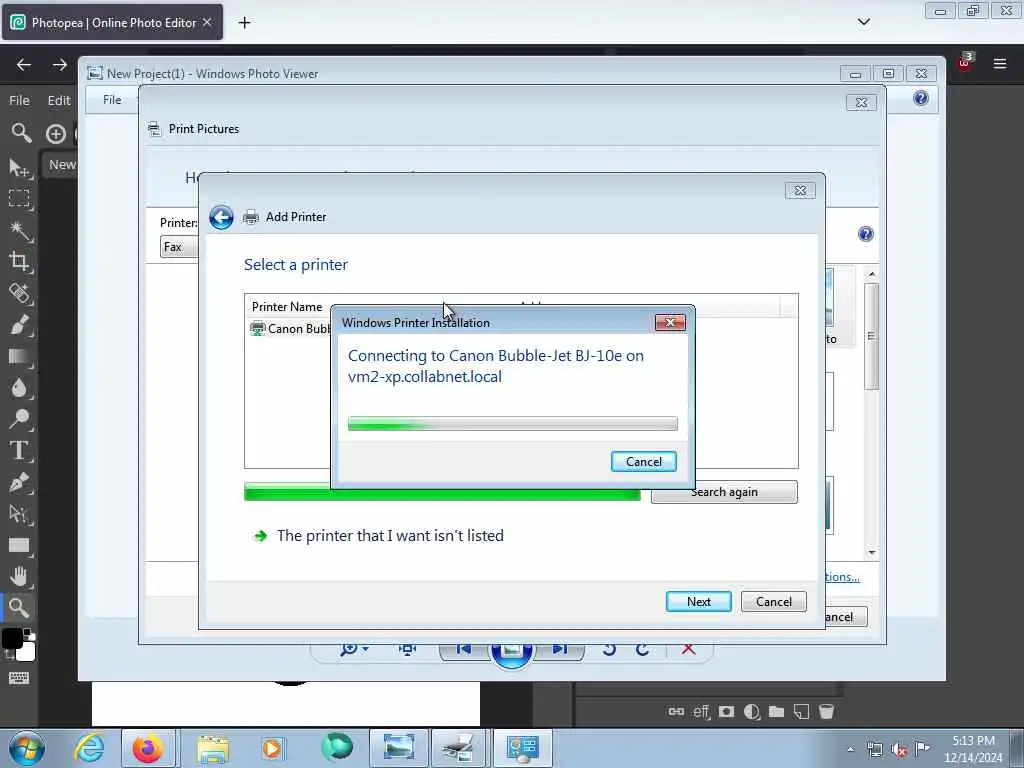The image size is (1024, 768).
Task: Select the Spot Healing Brush tool
Action: click(x=19, y=293)
